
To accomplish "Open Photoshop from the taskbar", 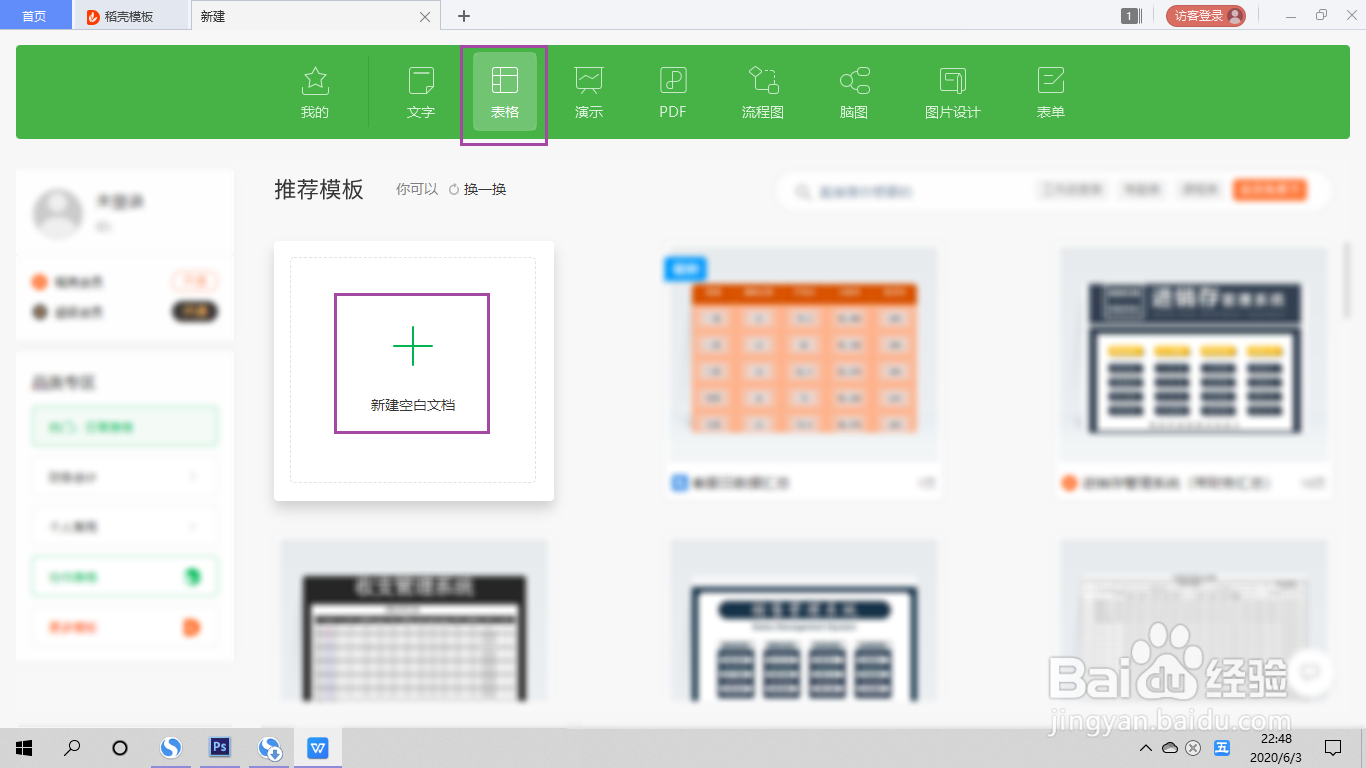I will tap(220, 747).
